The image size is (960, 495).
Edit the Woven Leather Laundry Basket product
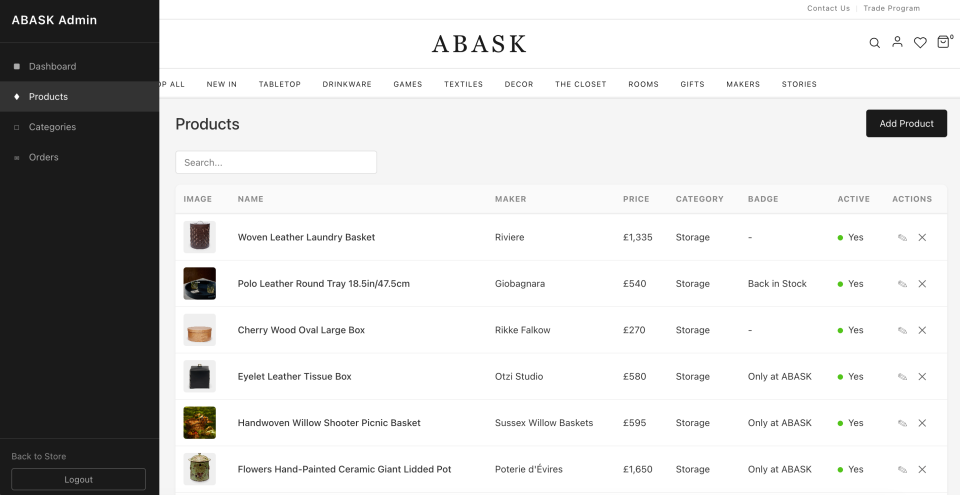902,238
